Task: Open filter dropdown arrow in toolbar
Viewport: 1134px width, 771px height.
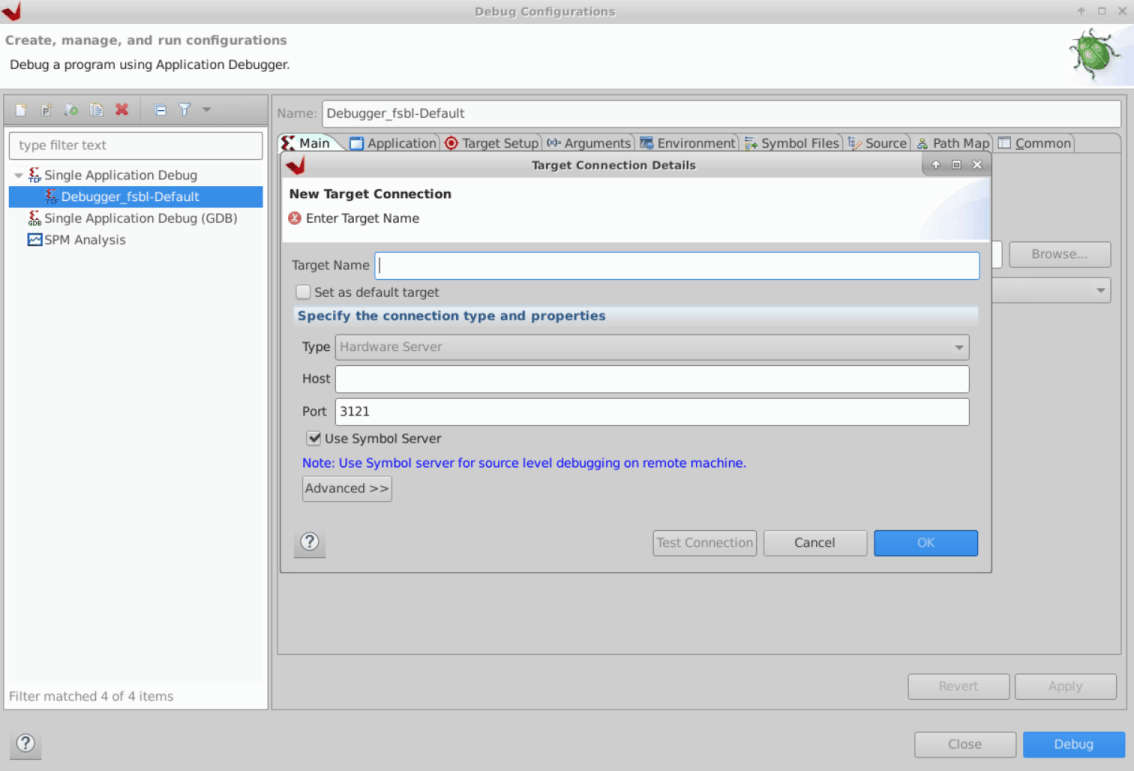Action: (x=207, y=110)
